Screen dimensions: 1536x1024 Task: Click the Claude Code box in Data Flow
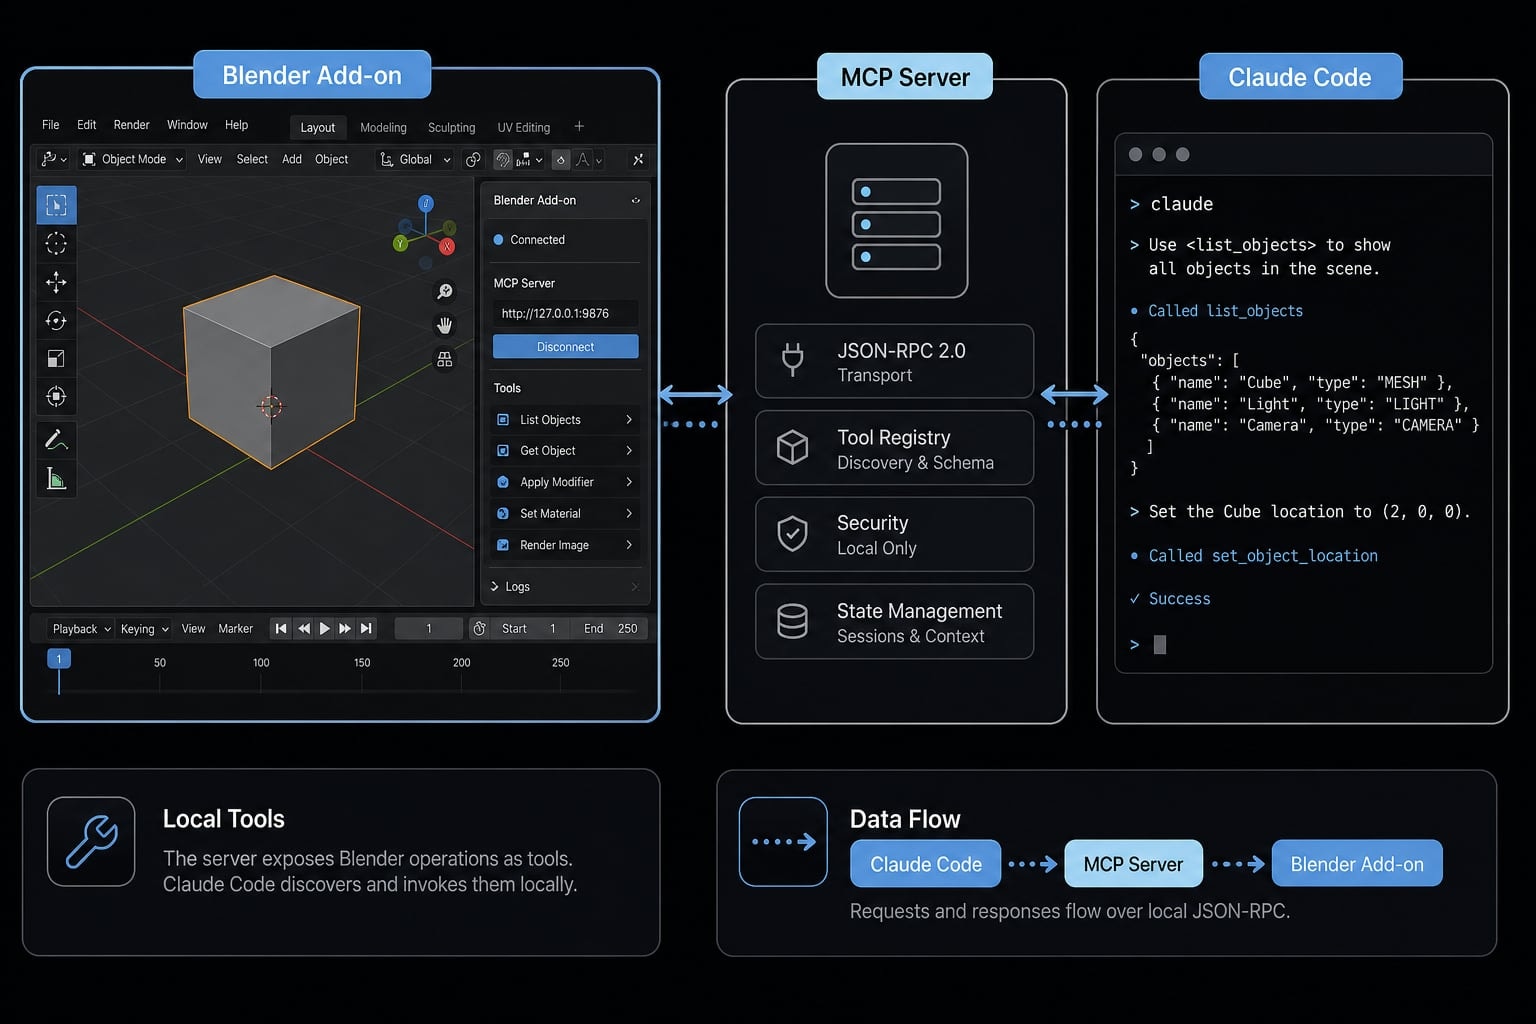[926, 864]
